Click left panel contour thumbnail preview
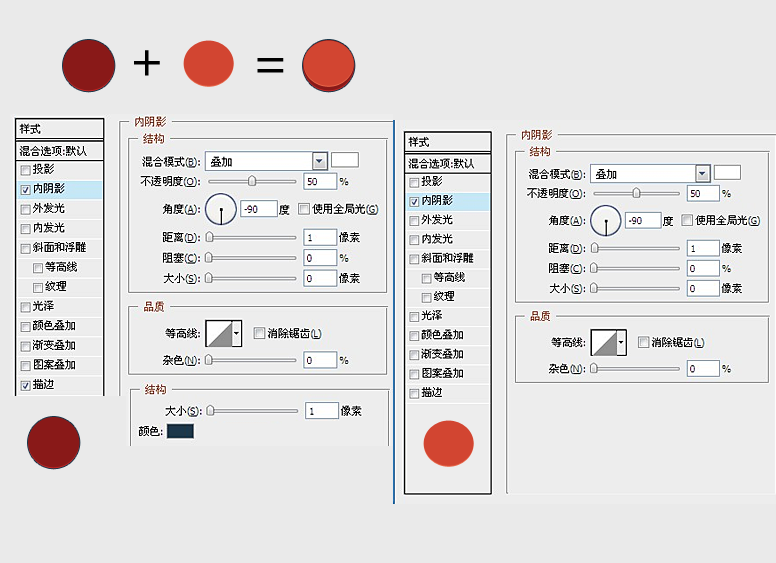The width and height of the screenshot is (776, 563). pos(219,333)
